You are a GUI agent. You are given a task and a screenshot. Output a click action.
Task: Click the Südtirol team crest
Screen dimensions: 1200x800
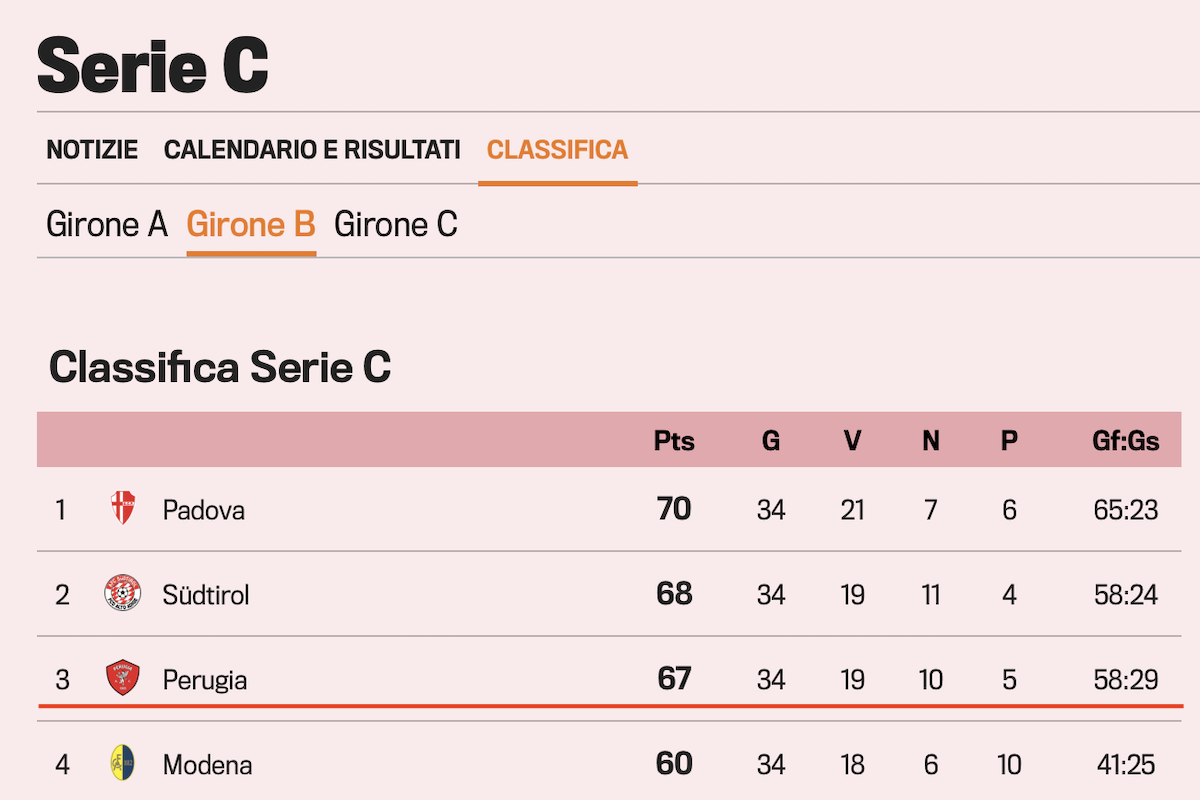pyautogui.click(x=123, y=594)
